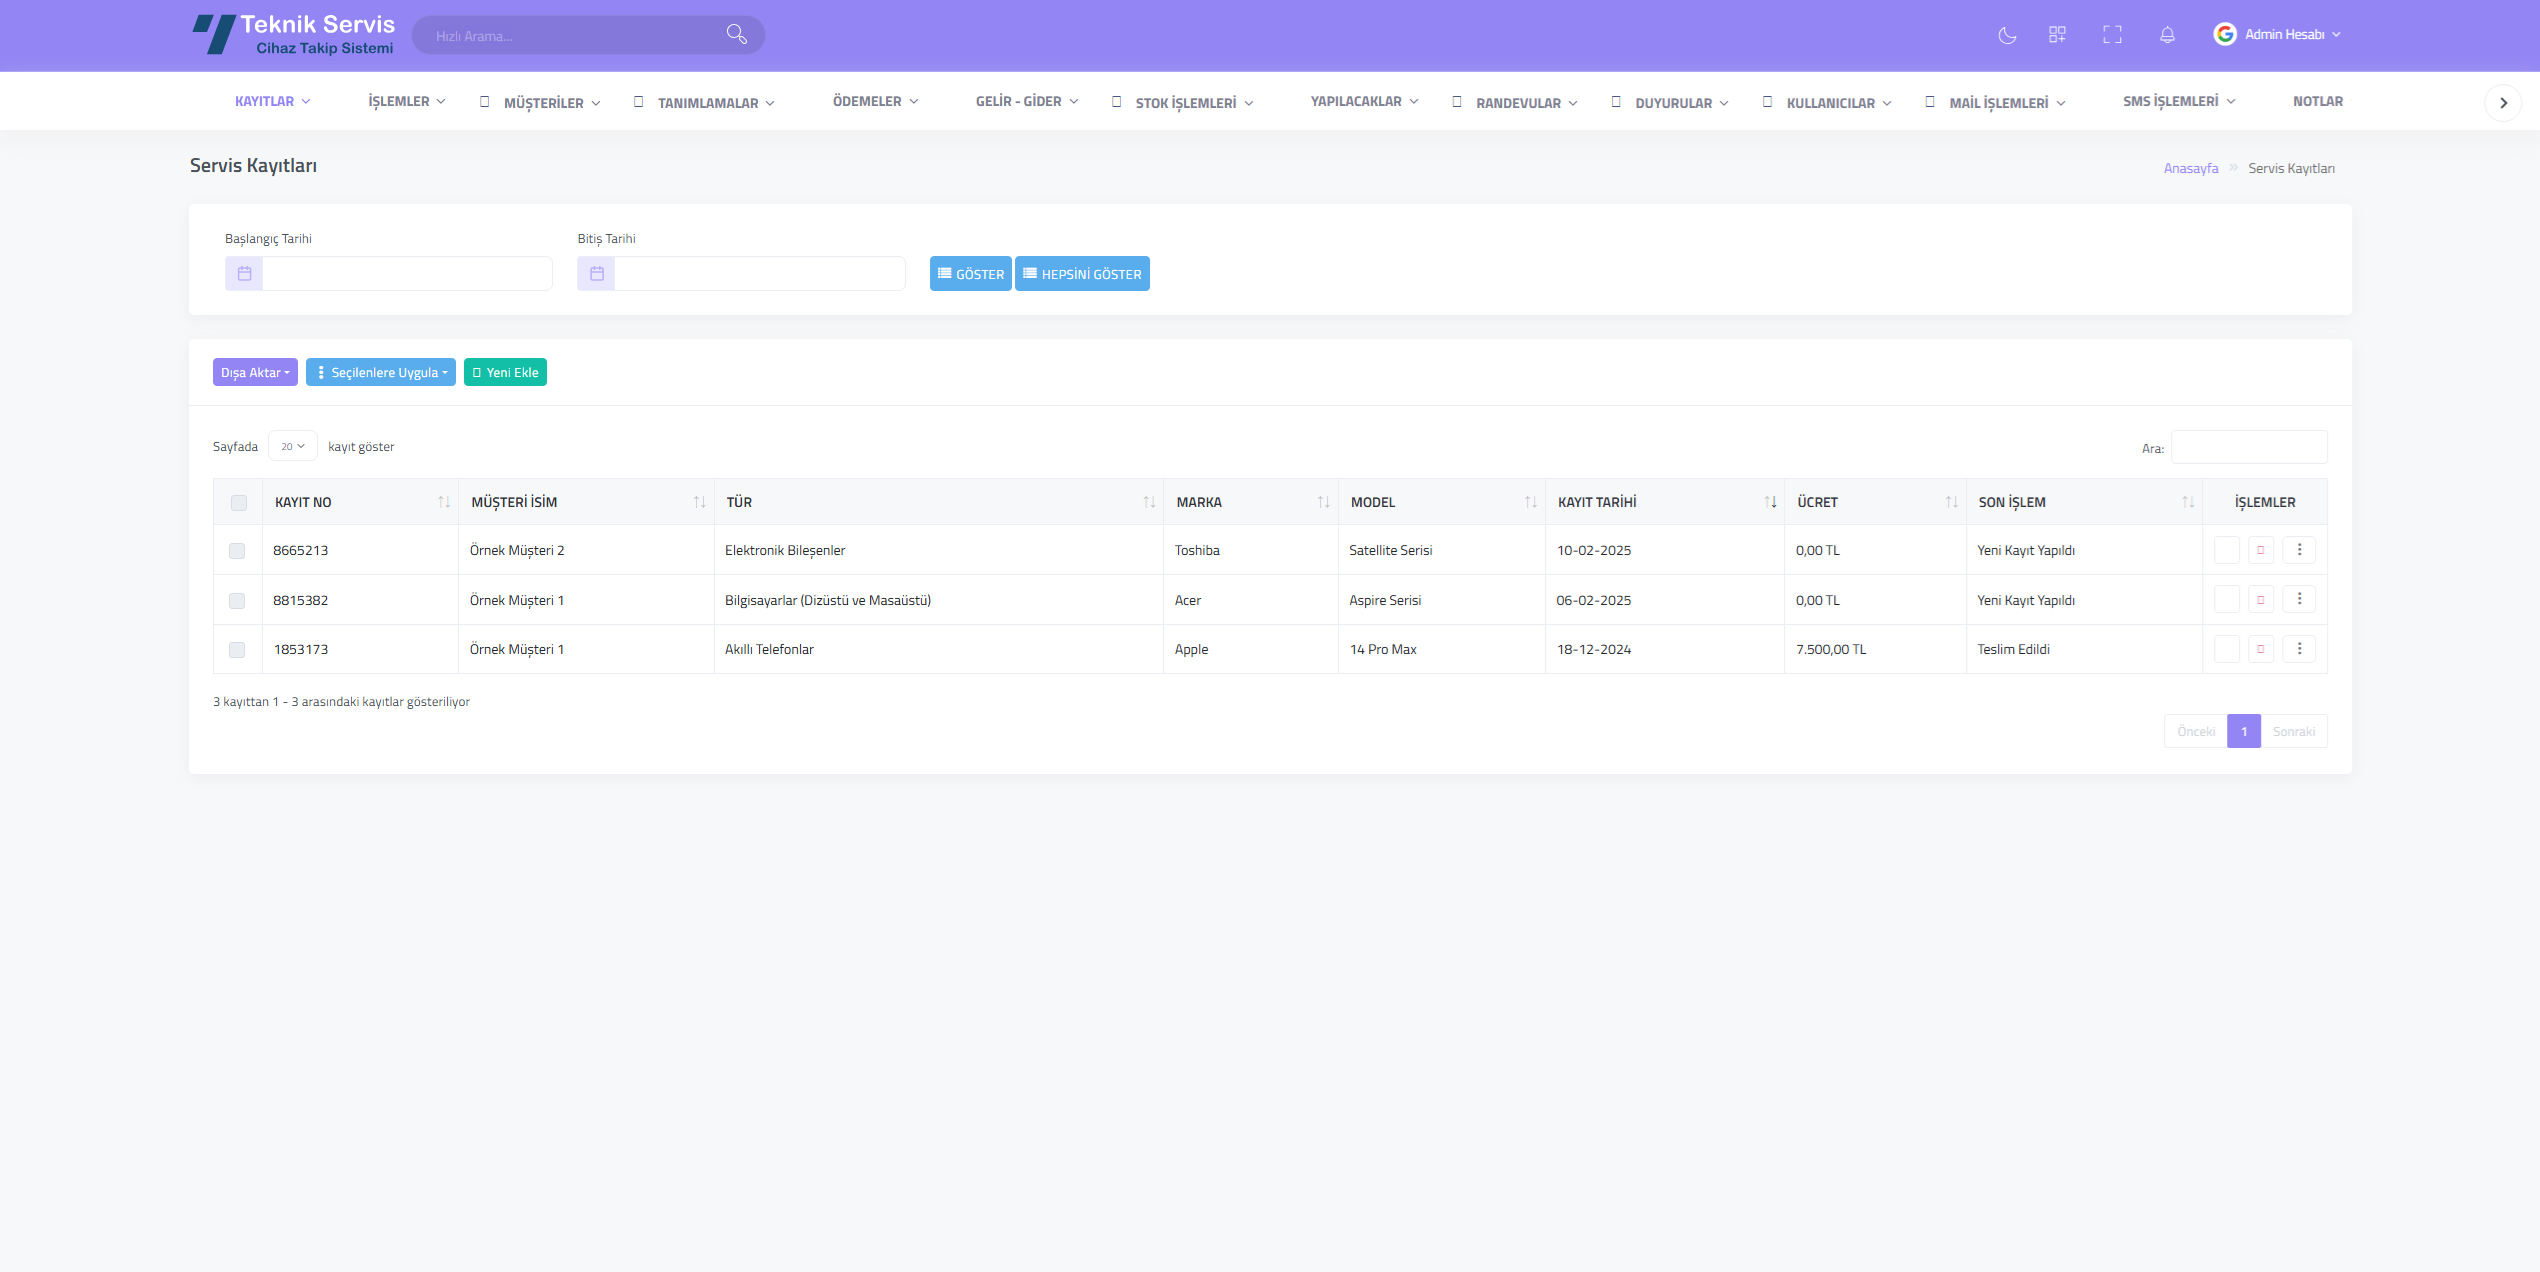The image size is (2540, 1272).
Task: Open the GELİR - GİDER menu
Action: [x=1026, y=102]
